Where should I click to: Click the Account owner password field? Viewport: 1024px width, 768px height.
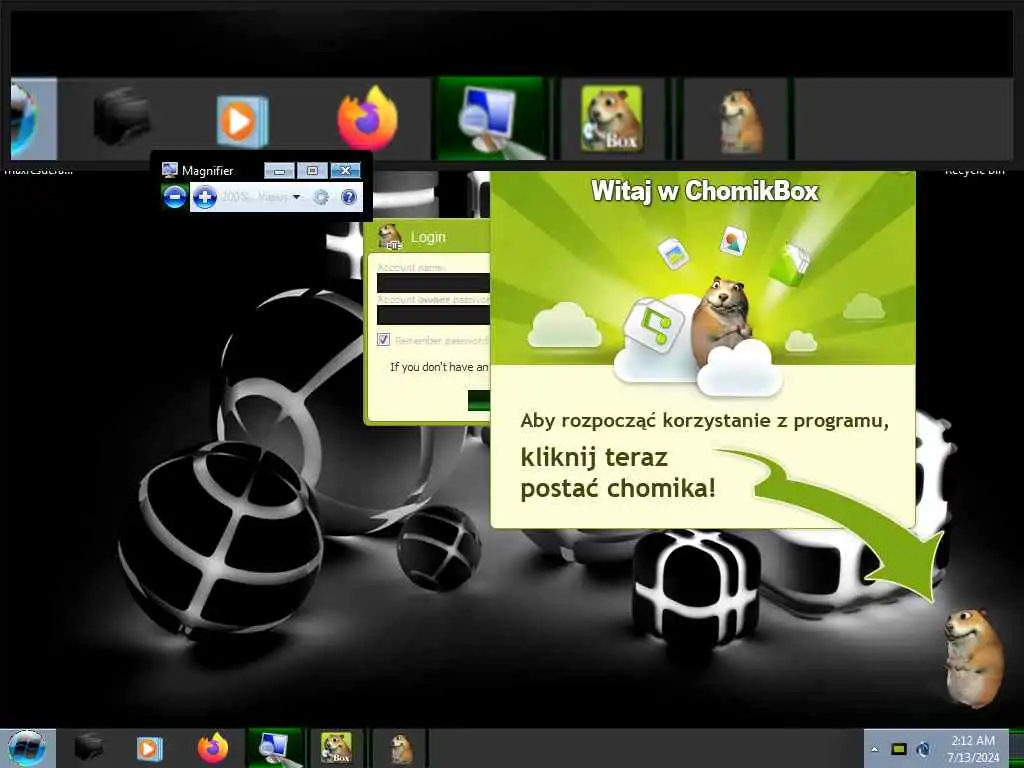(x=433, y=315)
